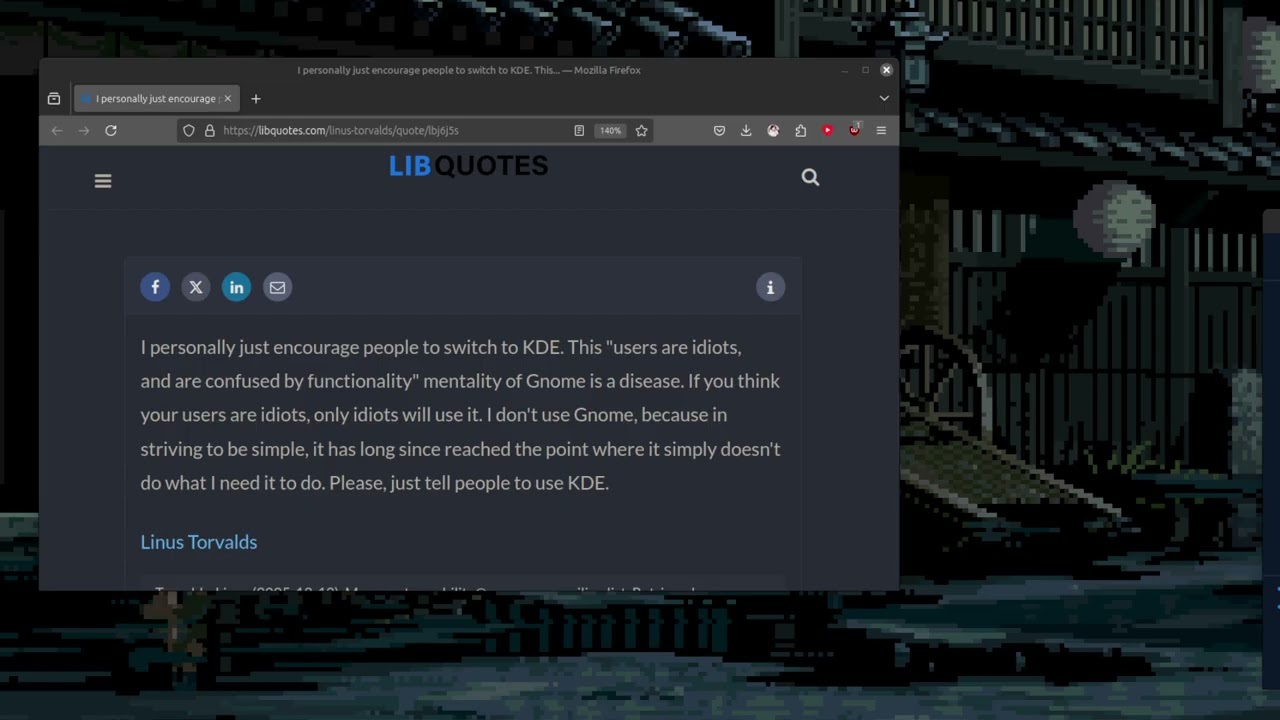Open Firefox View button
This screenshot has height=720, width=1280.
coord(54,98)
